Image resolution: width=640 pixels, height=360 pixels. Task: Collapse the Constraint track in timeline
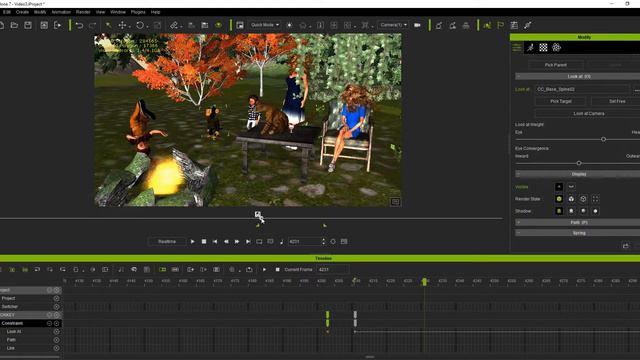click(x=49, y=323)
